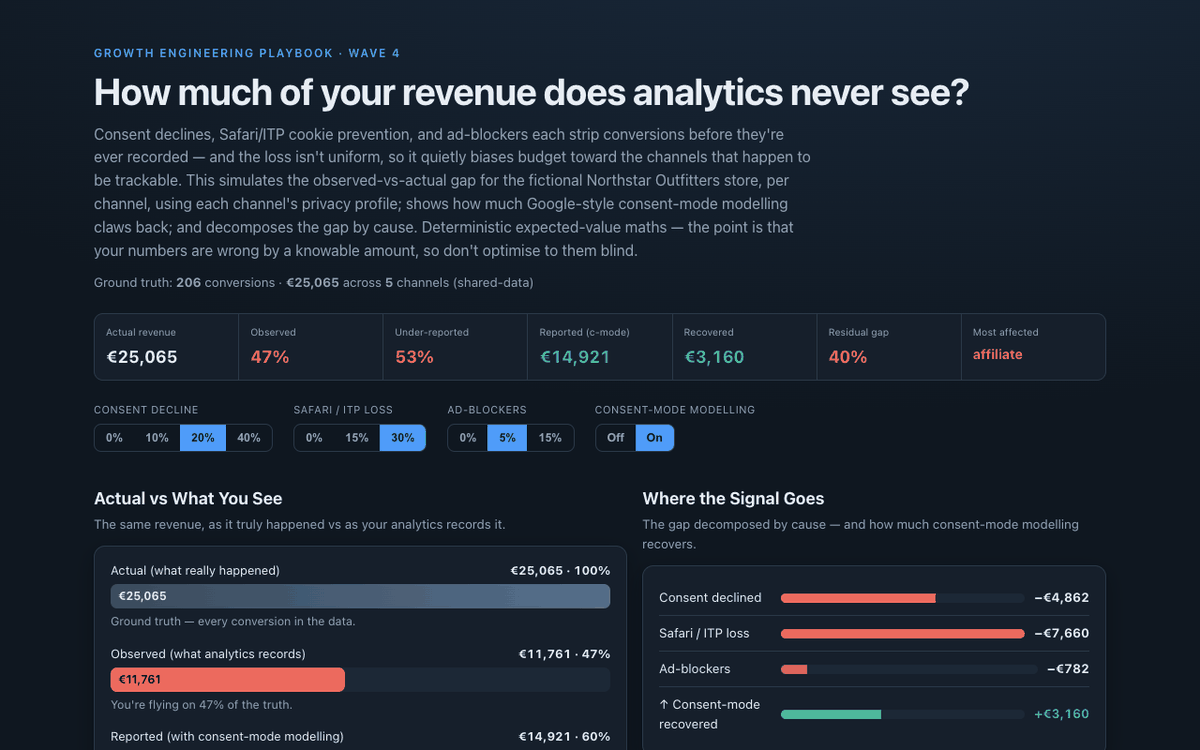Click Most affected affiliate card
Screen dimensions: 1200x750
pos(1033,347)
